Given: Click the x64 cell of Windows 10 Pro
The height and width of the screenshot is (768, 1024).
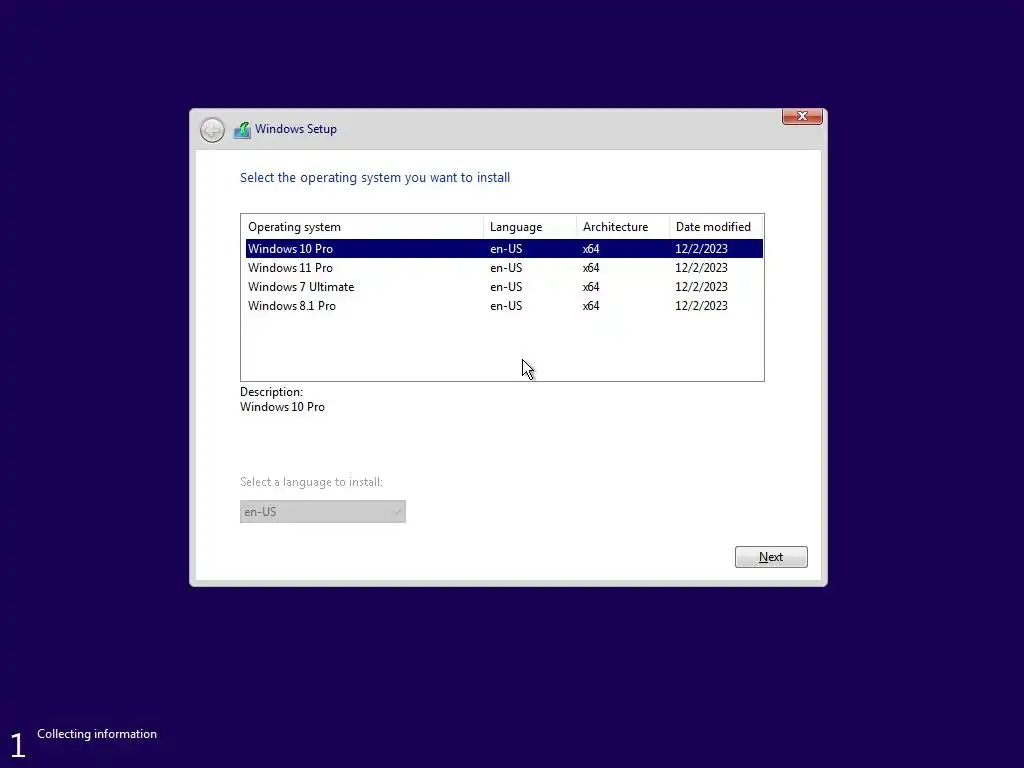Looking at the screenshot, I should 591,249.
